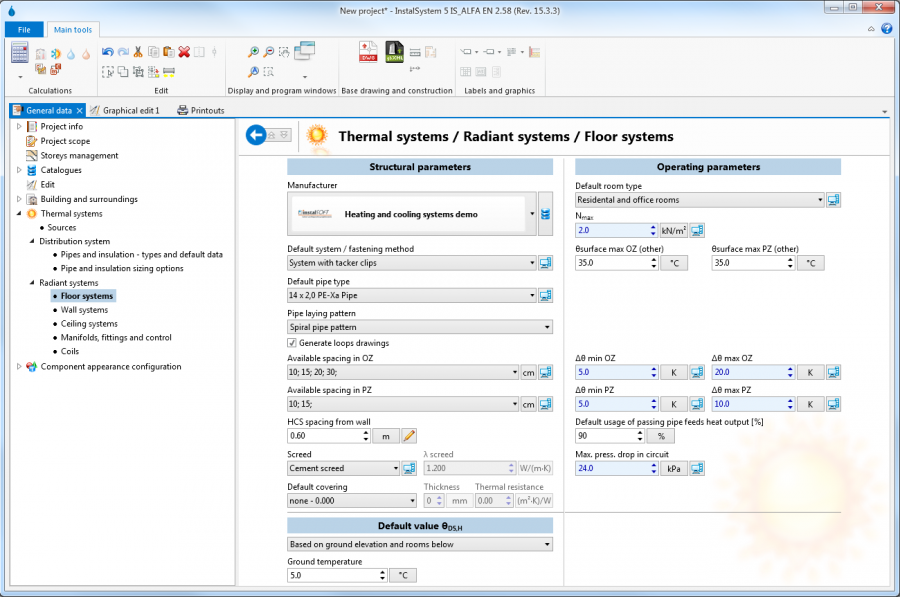Click the blue back arrow button
Image resolution: width=900 pixels, height=597 pixels.
[x=256, y=135]
